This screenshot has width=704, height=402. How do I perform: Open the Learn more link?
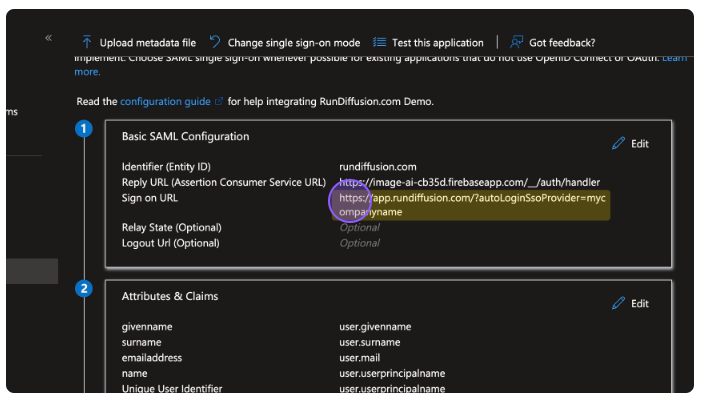88,72
